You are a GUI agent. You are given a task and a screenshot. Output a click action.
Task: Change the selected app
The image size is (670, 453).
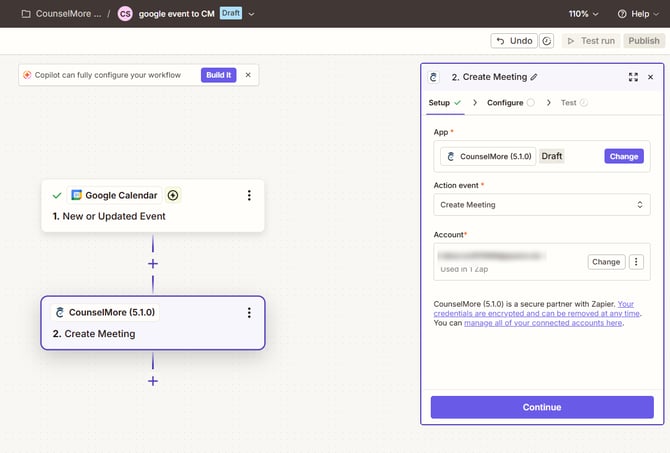click(x=624, y=156)
